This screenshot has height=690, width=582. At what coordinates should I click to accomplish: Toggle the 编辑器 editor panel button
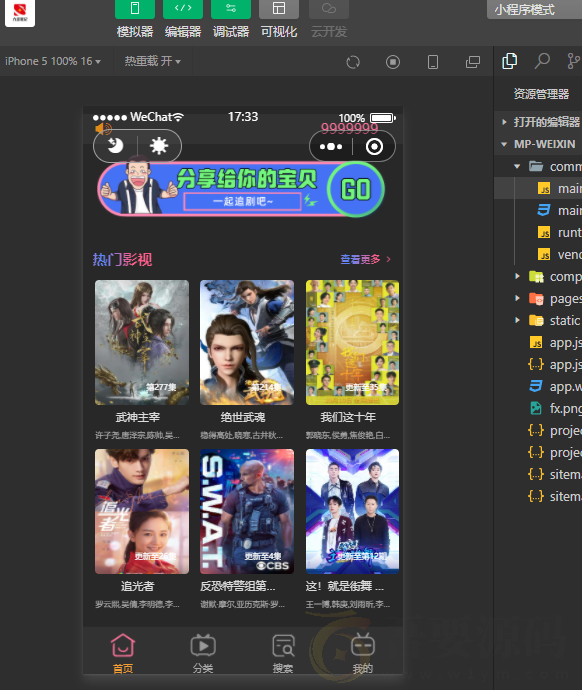(183, 9)
